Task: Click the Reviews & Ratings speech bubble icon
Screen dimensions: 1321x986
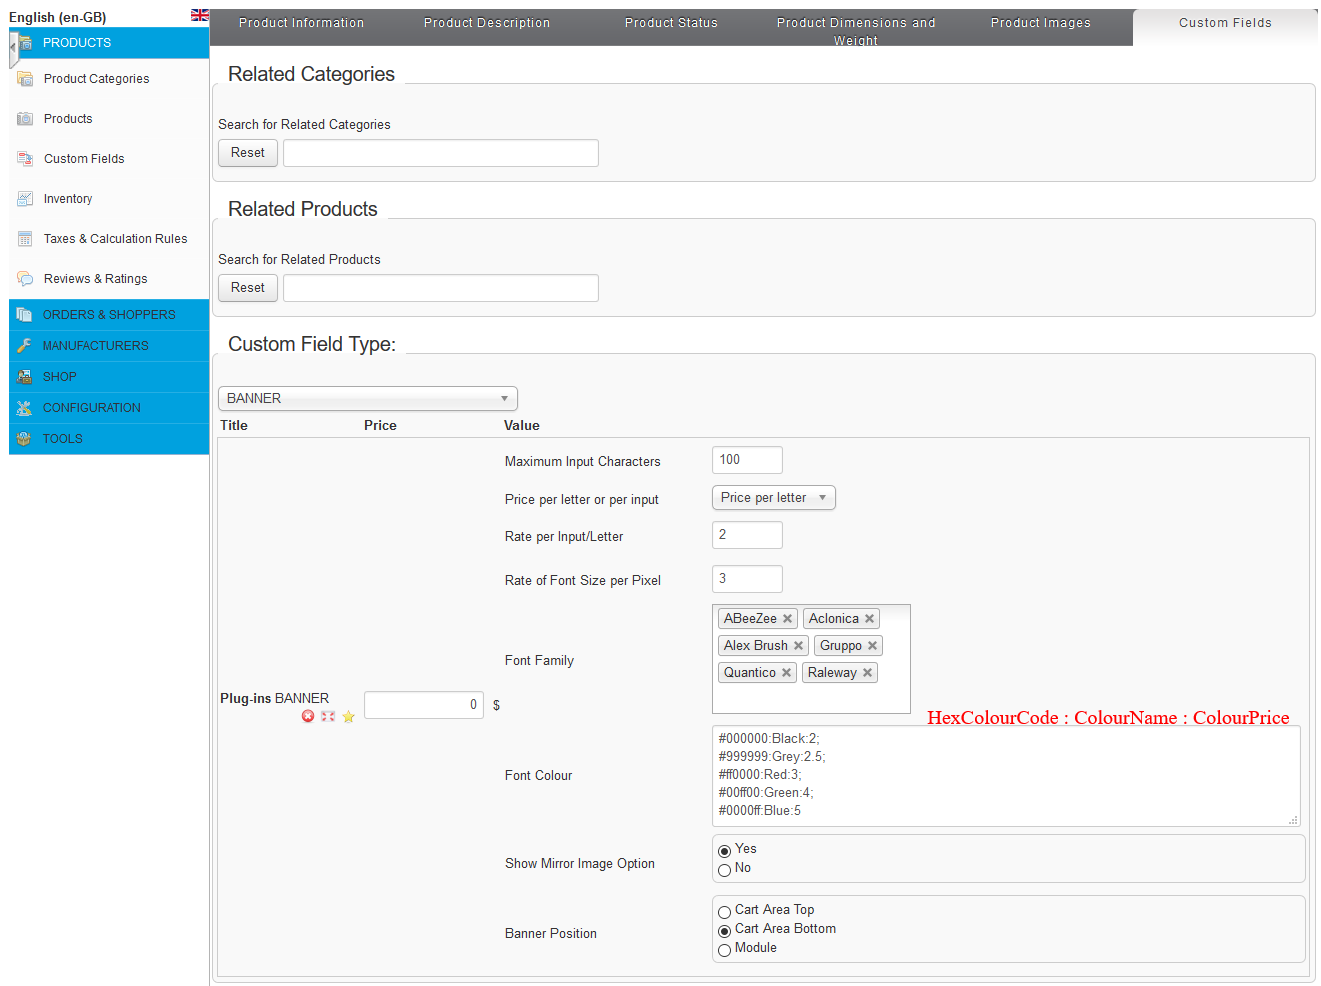Action: pos(25,279)
